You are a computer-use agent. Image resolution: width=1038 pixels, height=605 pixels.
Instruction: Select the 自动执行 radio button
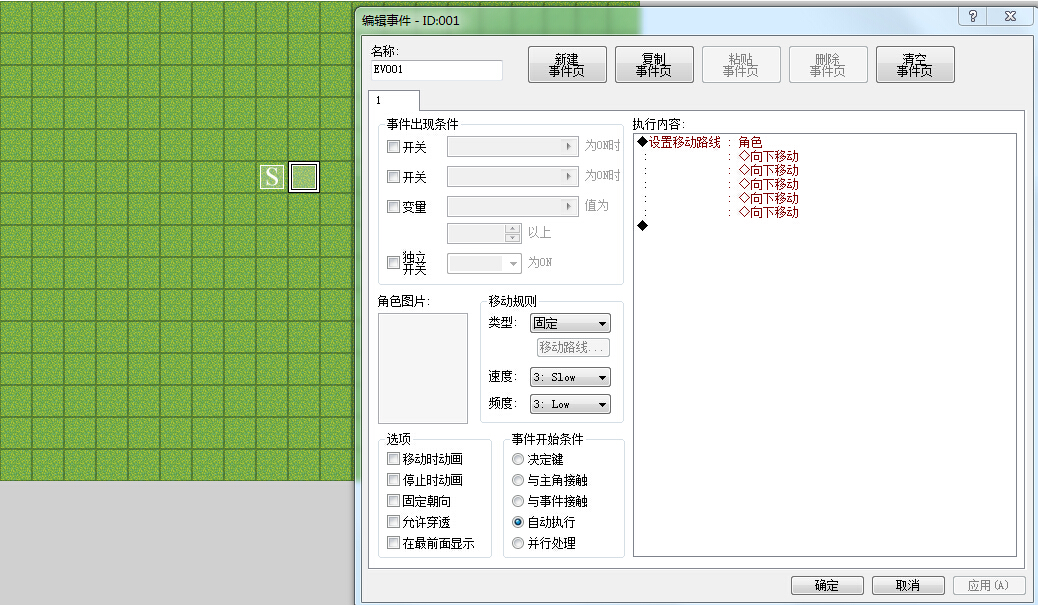click(518, 522)
